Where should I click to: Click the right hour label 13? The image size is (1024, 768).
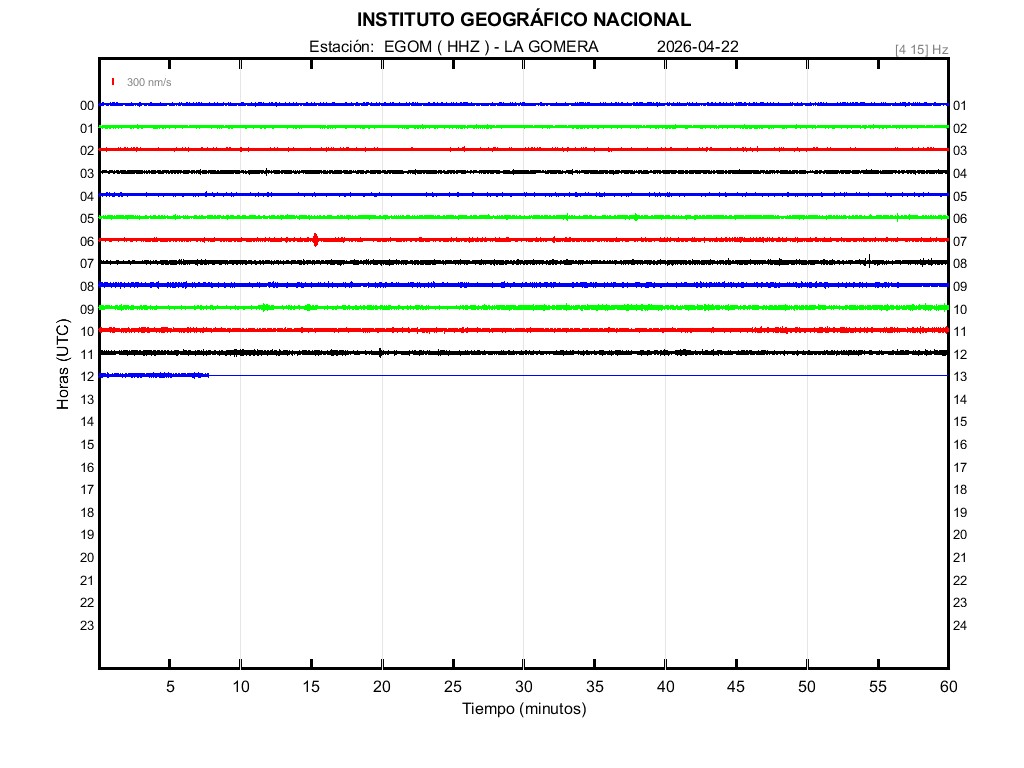click(960, 377)
